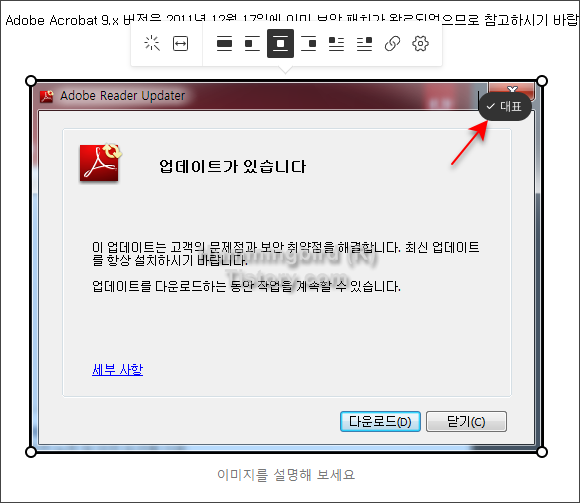Viewport: 580px width, 503px height.
Task: Select right image alignment icon
Action: click(x=308, y=44)
